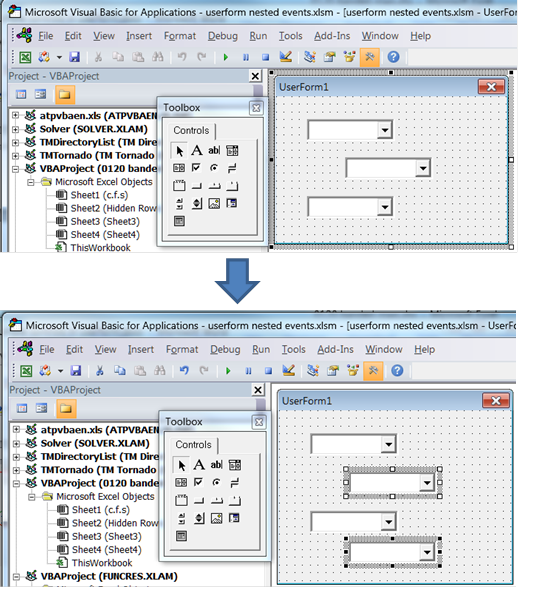Select the Image control in lower Toolbox
The width and height of the screenshot is (548, 604).
pos(217,518)
